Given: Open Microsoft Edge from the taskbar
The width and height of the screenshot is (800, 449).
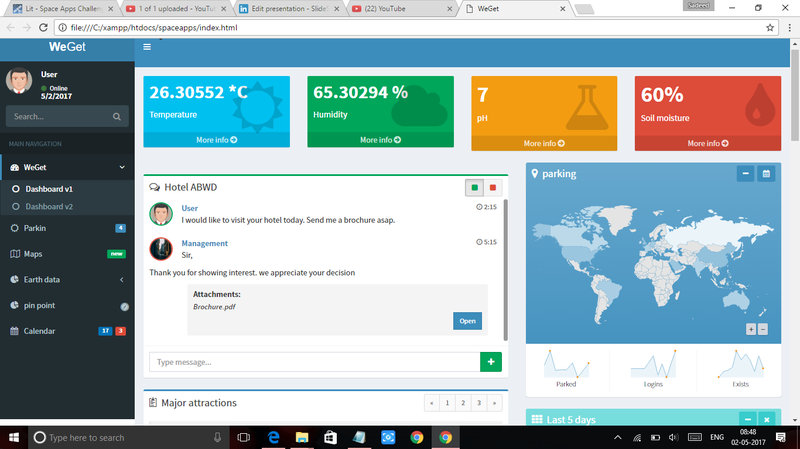Looking at the screenshot, I should pos(272,438).
